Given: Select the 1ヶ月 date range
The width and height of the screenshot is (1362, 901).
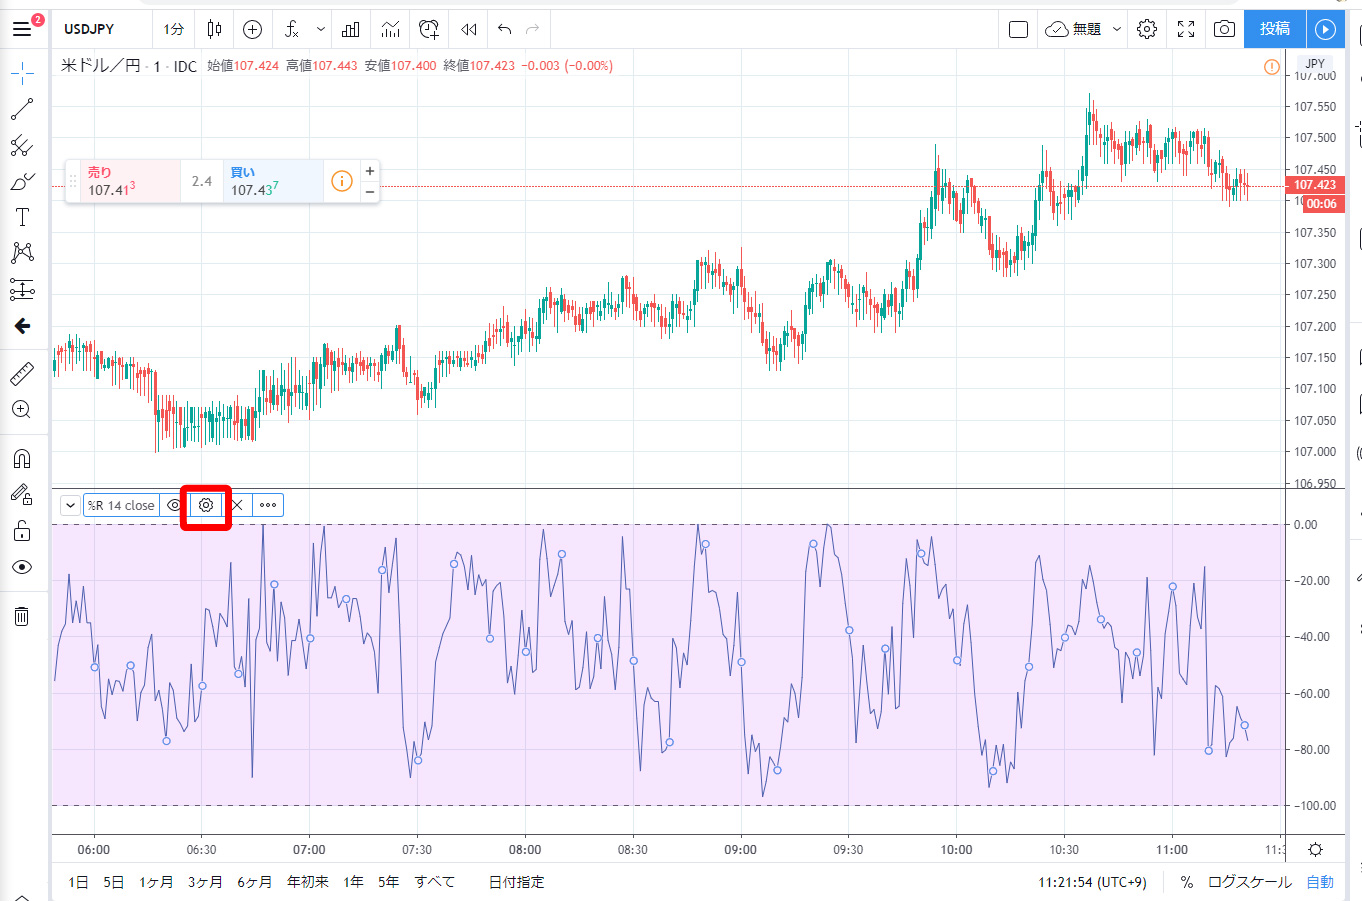Looking at the screenshot, I should (156, 882).
